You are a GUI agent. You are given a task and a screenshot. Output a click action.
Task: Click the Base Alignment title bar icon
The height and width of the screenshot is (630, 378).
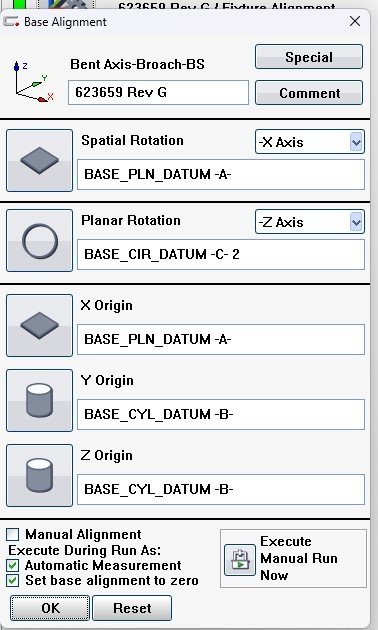pos(11,21)
